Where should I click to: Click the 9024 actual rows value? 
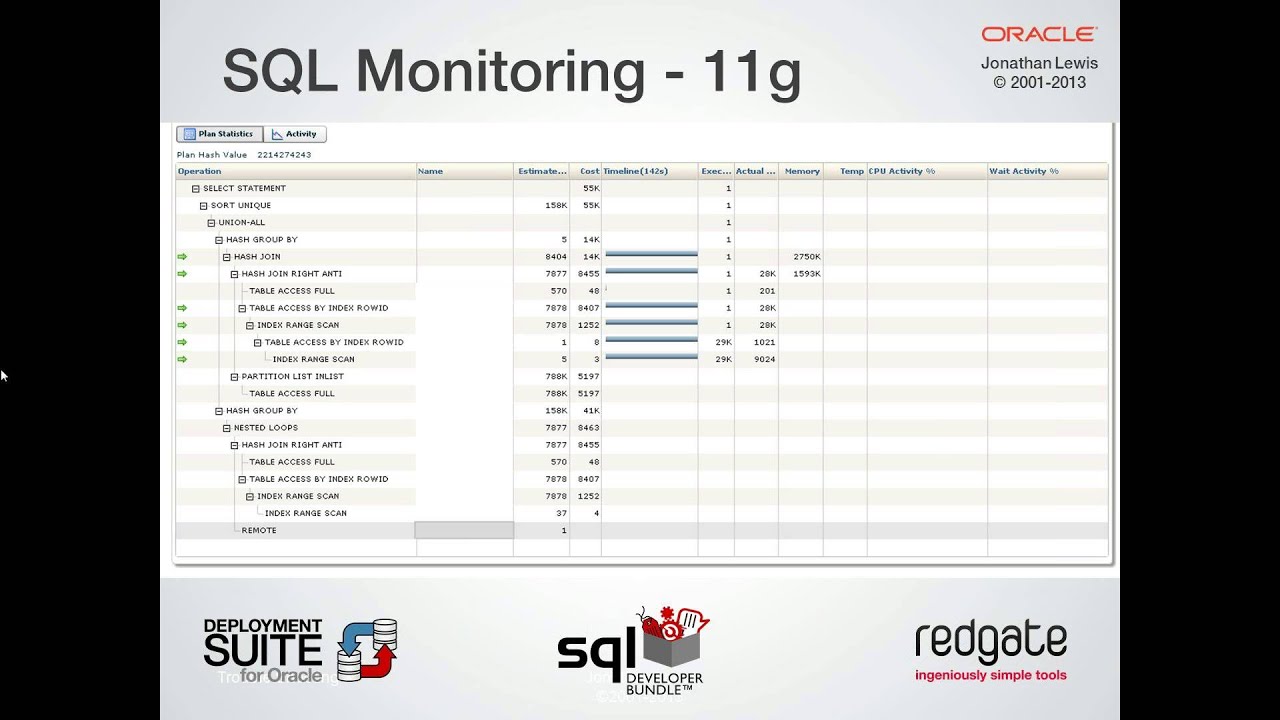coord(764,359)
